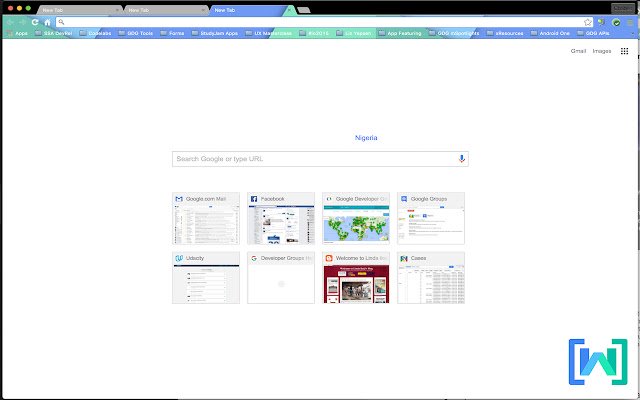The height and width of the screenshot is (400, 640).
Task: Open the Udacity thumbnail
Action: tap(206, 278)
